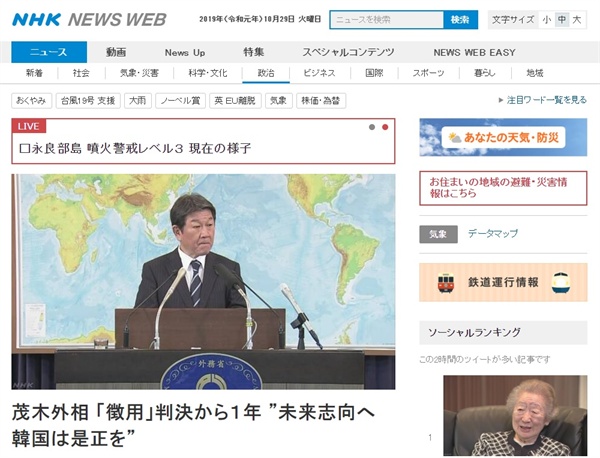Open the evacuation and disaster info link
Screen dimensions: 600x458
click(x=503, y=188)
